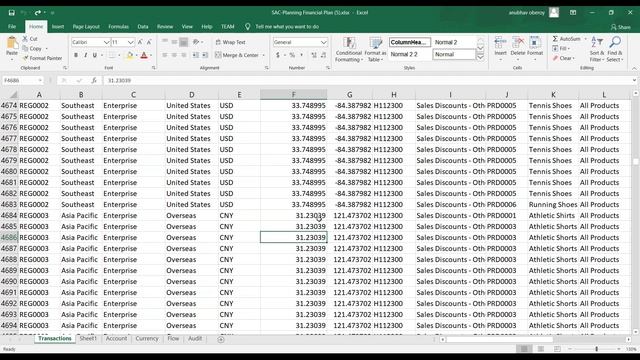
Task: Switch to Page Layout view icon in status bar
Action: (x=541, y=349)
